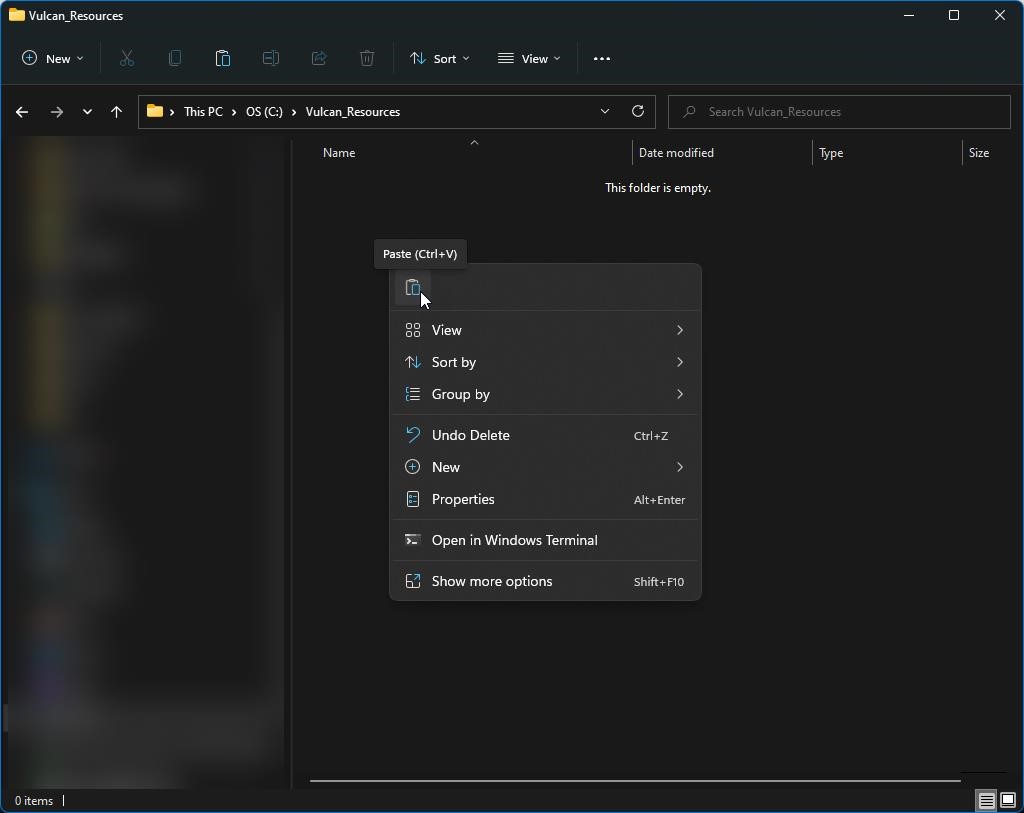Click the Copy icon in toolbar

pos(175,59)
